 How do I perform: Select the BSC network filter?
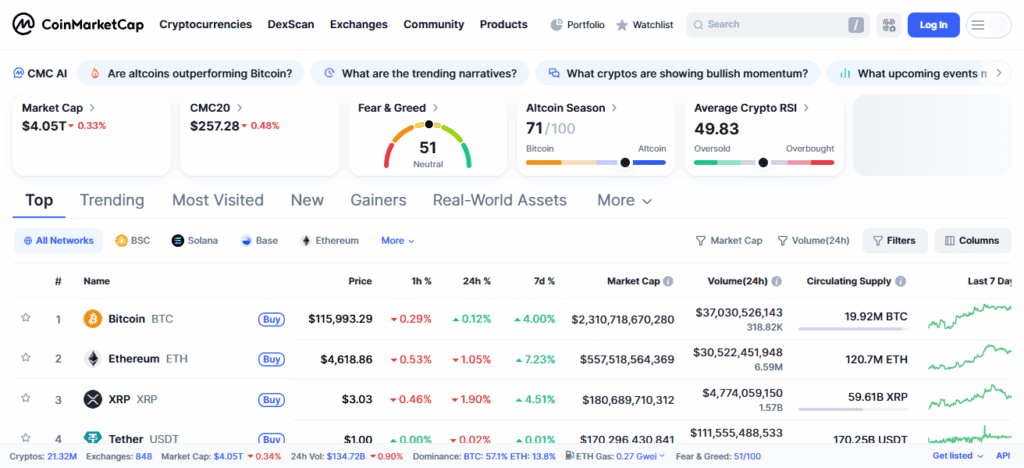(x=133, y=240)
